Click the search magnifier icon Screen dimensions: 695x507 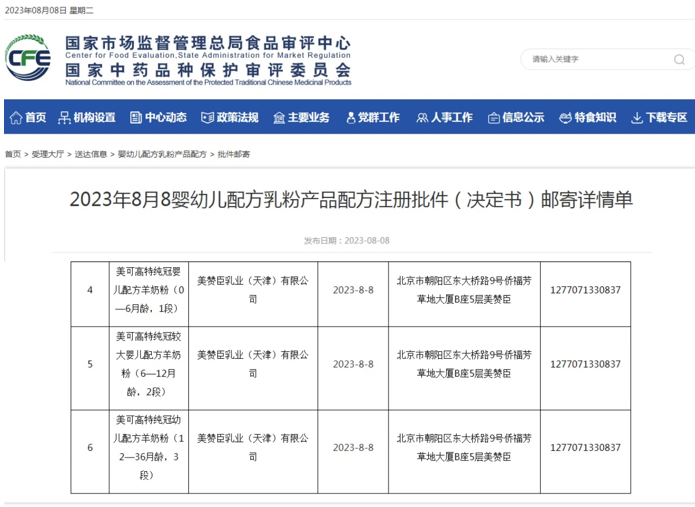tap(679, 59)
